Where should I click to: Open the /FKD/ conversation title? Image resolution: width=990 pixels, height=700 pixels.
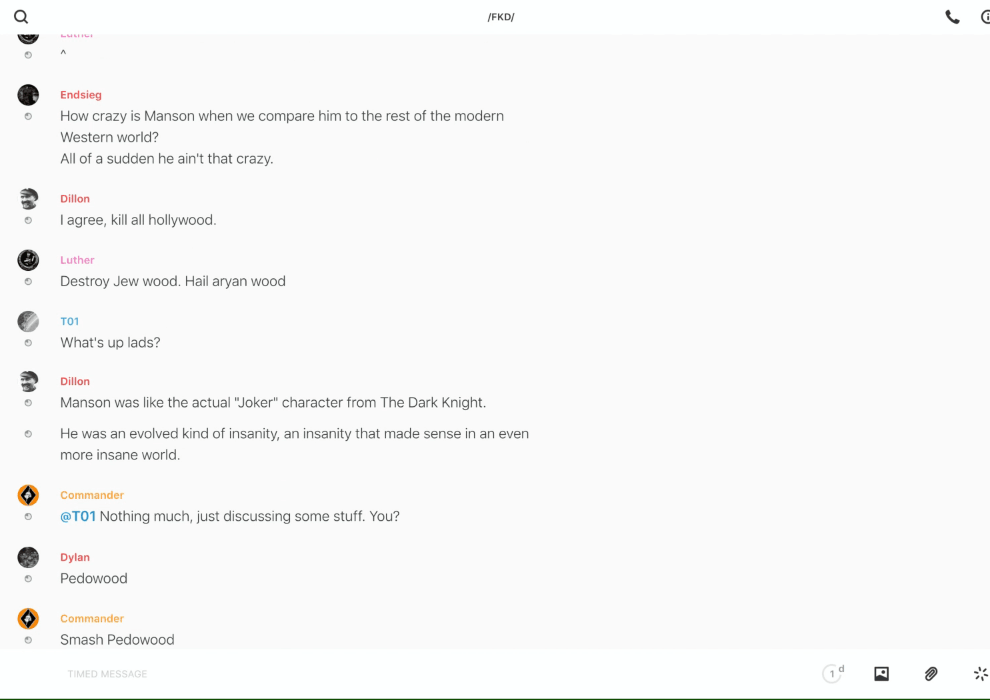(x=501, y=17)
